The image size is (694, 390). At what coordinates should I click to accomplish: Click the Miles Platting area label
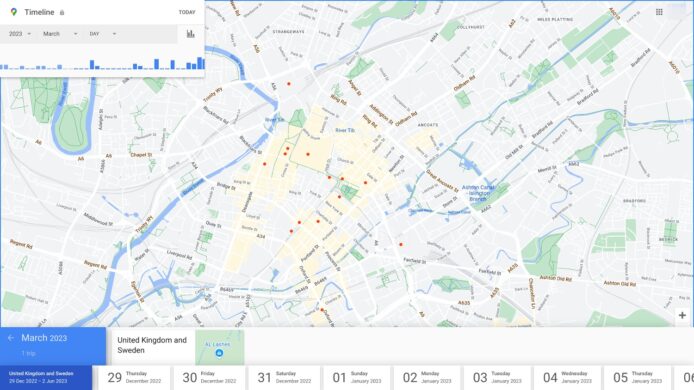[555, 19]
